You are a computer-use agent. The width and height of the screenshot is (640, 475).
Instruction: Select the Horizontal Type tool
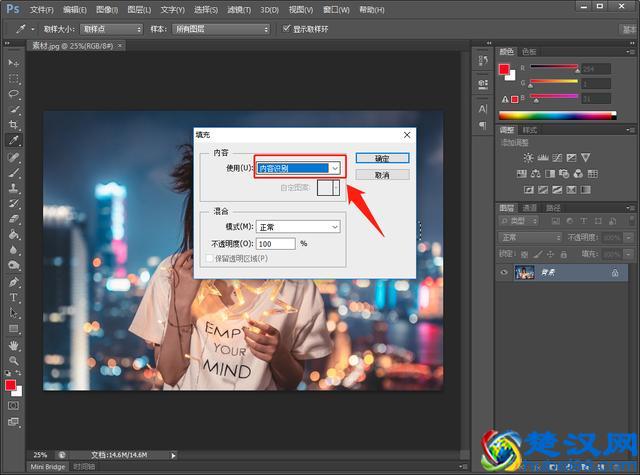14,297
